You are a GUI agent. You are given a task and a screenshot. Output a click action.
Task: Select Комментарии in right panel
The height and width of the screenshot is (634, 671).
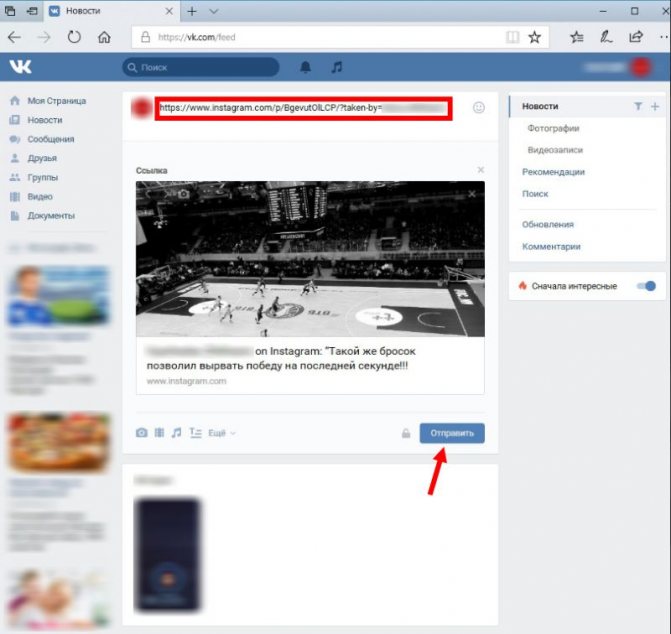tap(551, 246)
